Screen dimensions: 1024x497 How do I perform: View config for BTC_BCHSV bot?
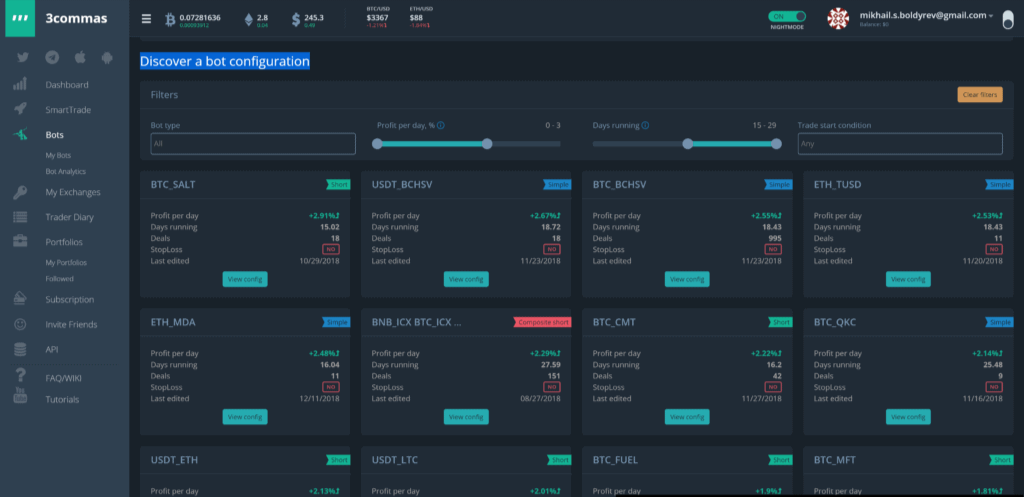click(x=687, y=279)
